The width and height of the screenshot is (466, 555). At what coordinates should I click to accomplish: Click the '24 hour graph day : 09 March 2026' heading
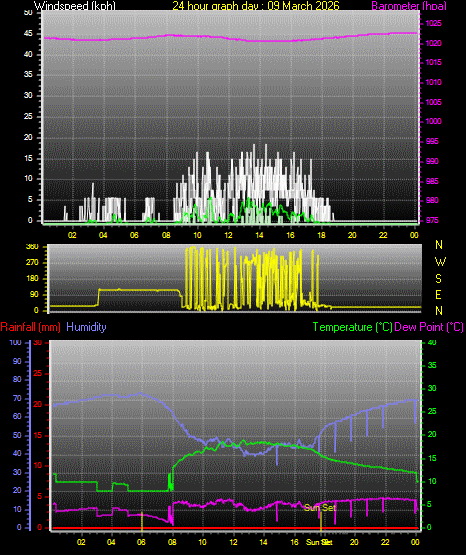click(x=256, y=6)
